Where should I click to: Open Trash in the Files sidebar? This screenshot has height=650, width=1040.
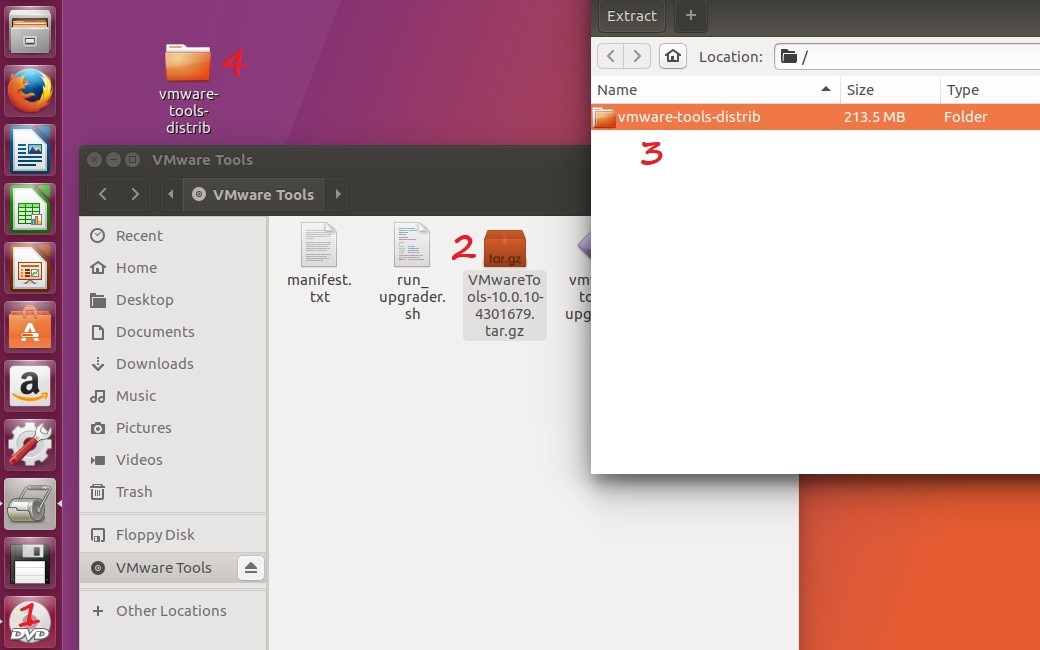click(172, 491)
